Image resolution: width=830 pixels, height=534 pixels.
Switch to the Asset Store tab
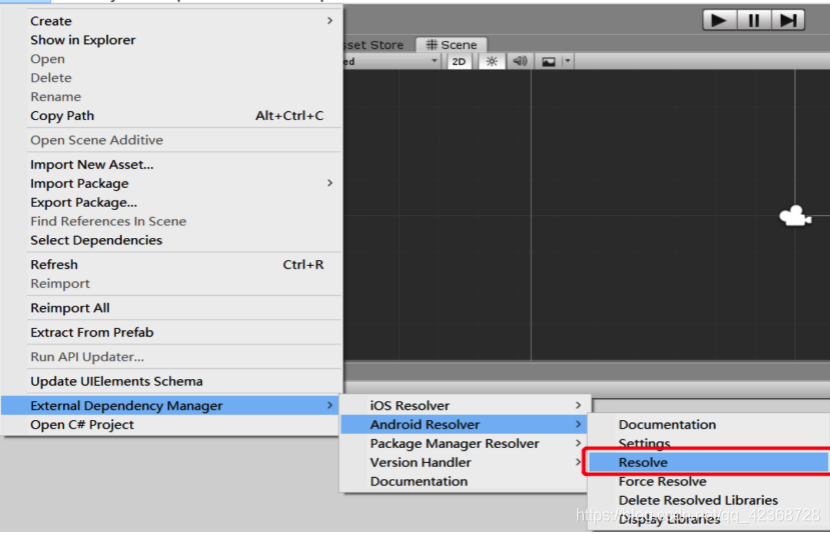click(x=375, y=45)
